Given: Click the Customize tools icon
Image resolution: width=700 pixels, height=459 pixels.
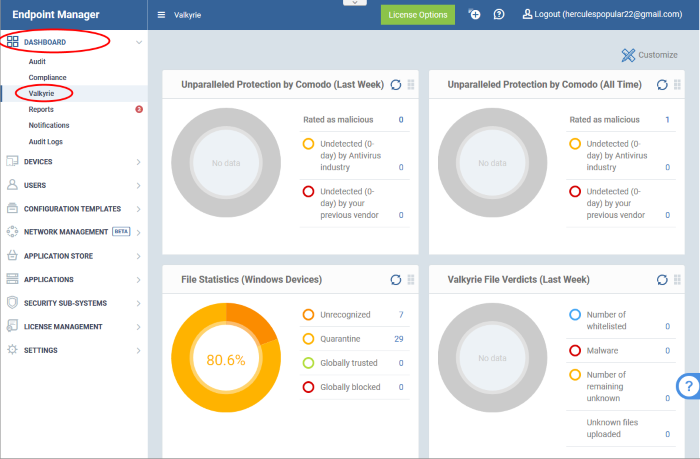Looking at the screenshot, I should 628,55.
